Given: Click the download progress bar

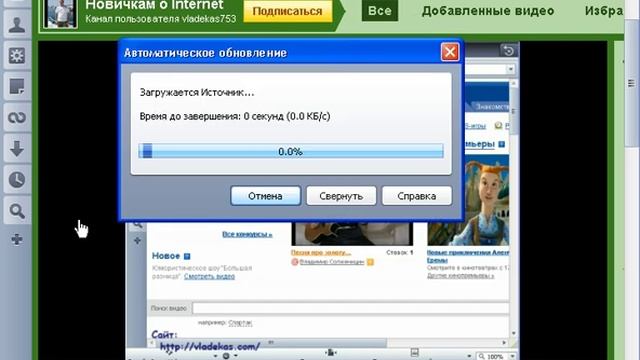Looking at the screenshot, I should point(291,151).
